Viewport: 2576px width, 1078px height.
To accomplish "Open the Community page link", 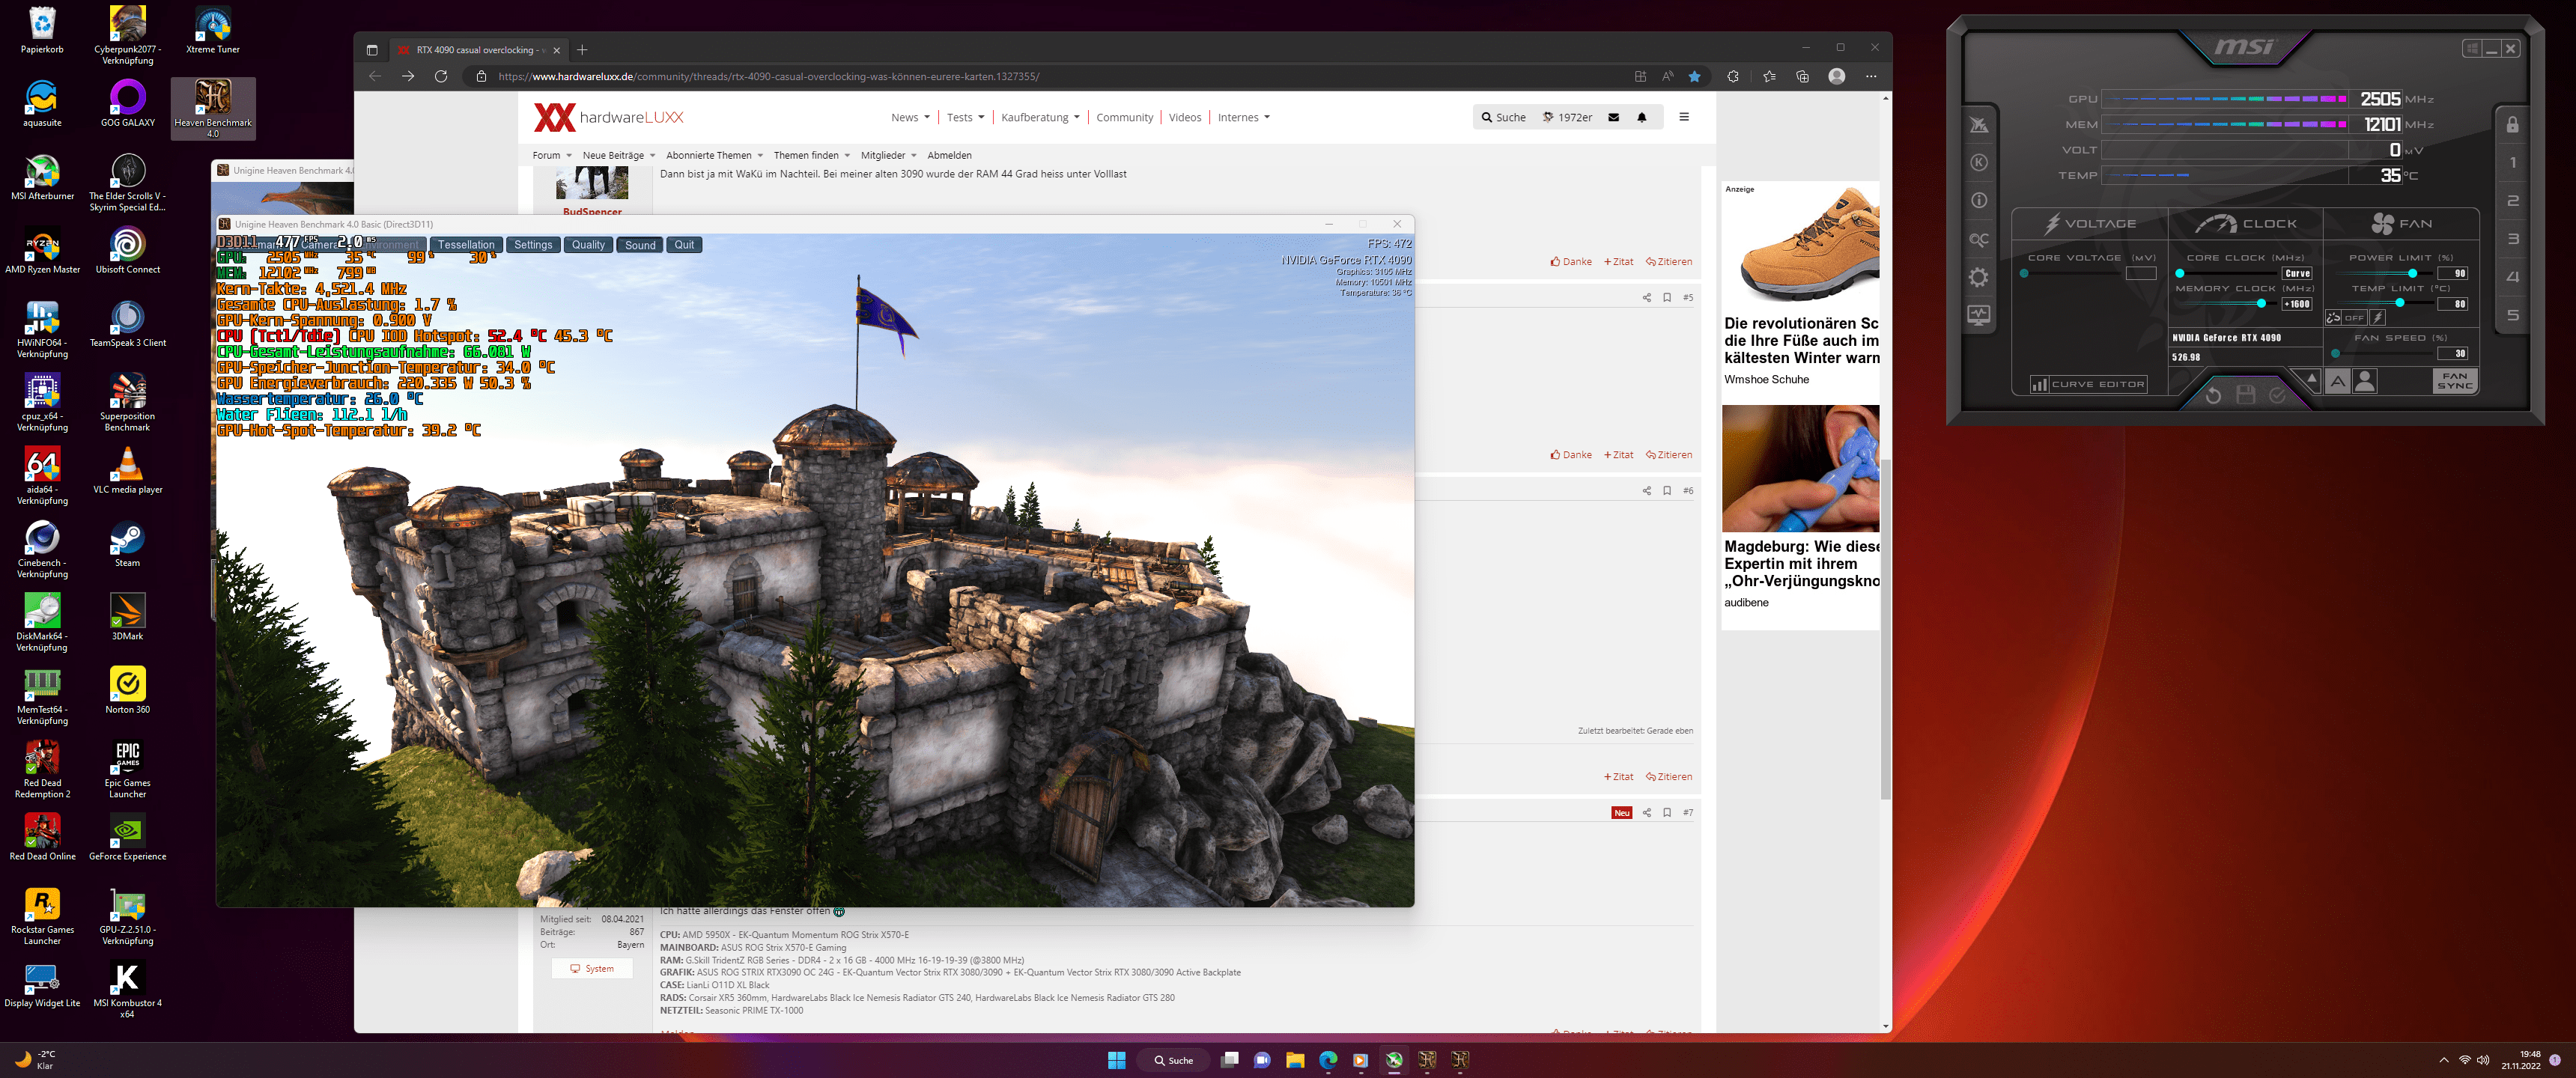I will pyautogui.click(x=1124, y=117).
